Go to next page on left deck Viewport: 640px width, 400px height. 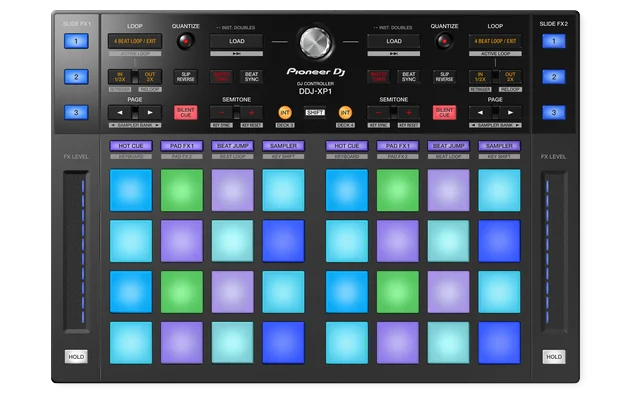pos(150,113)
